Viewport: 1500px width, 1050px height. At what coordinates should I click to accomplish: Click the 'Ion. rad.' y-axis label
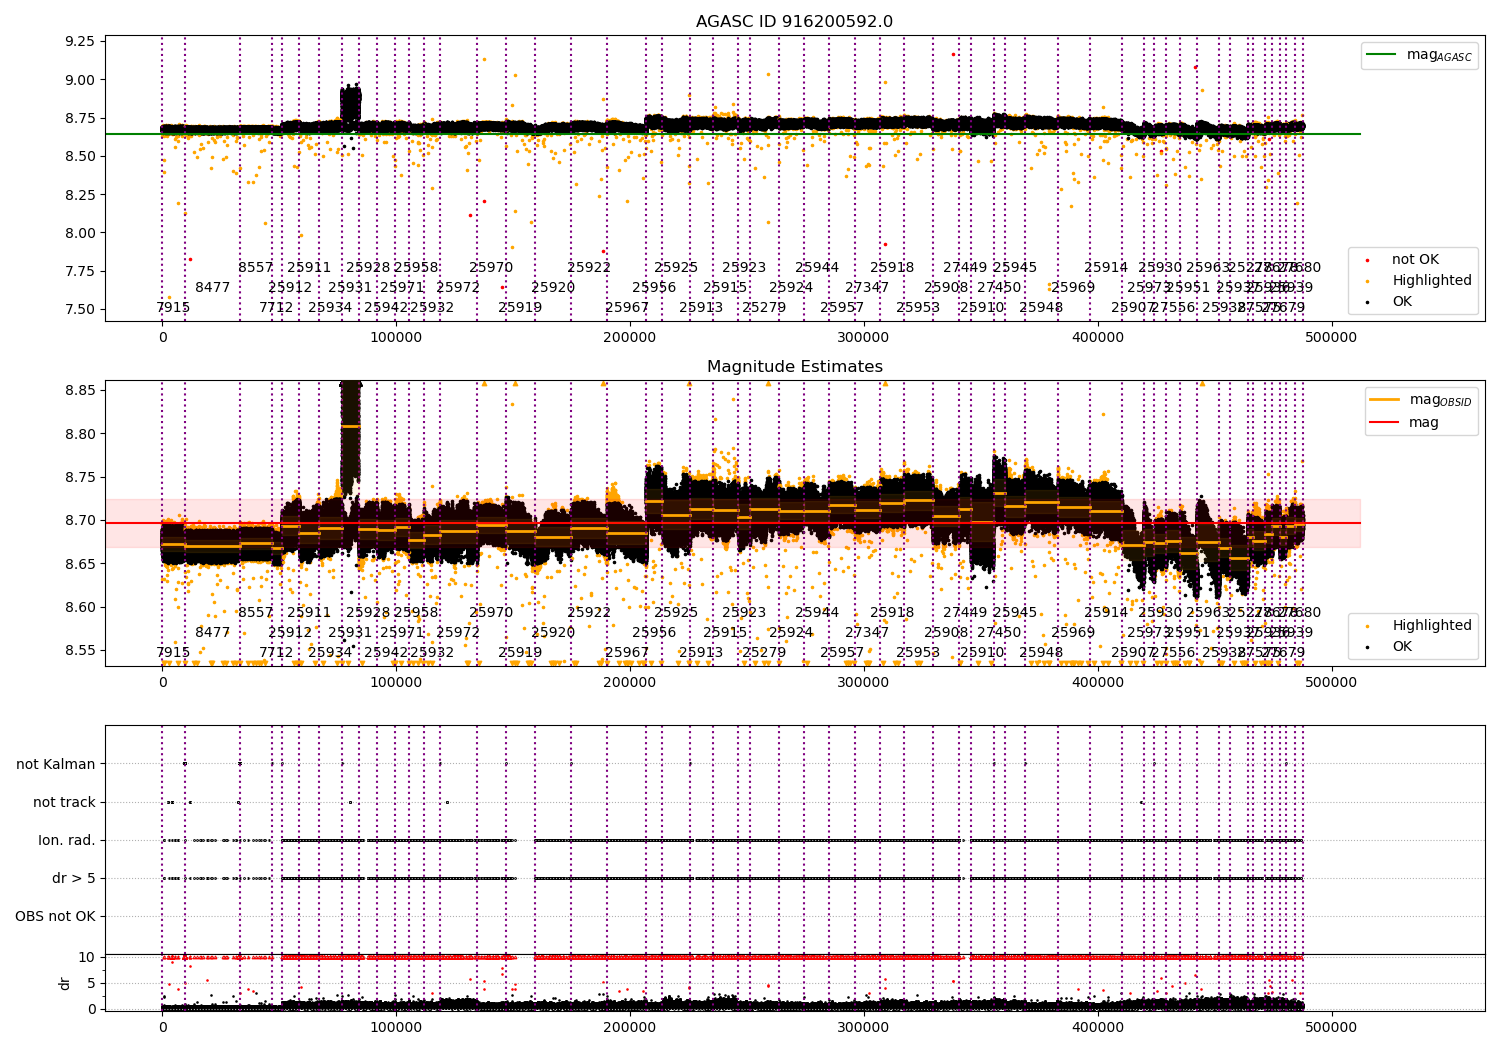click(x=67, y=840)
